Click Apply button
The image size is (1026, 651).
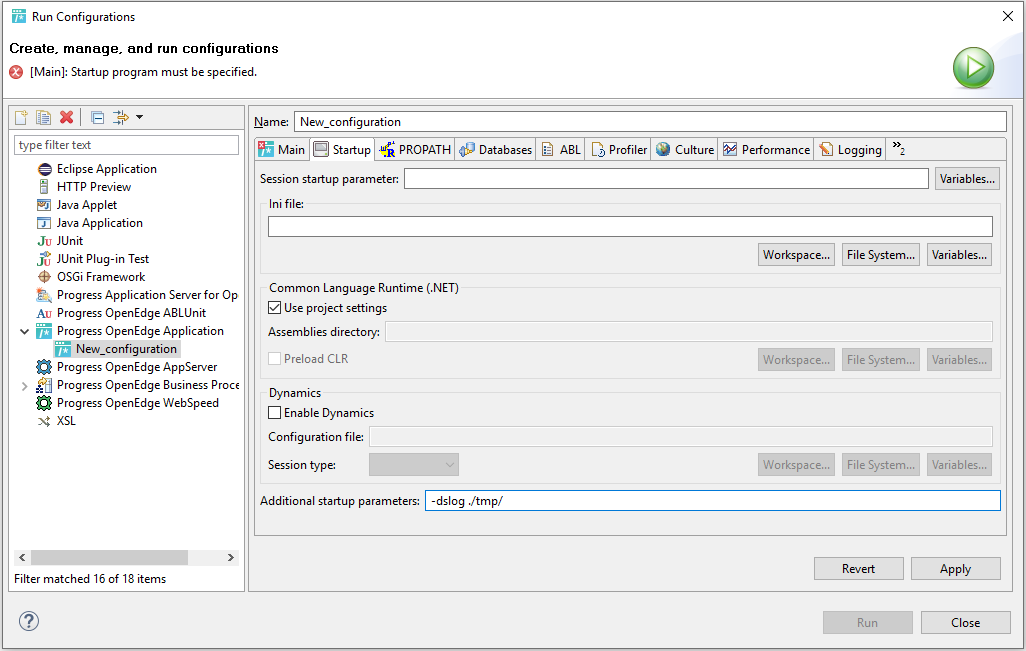955,569
